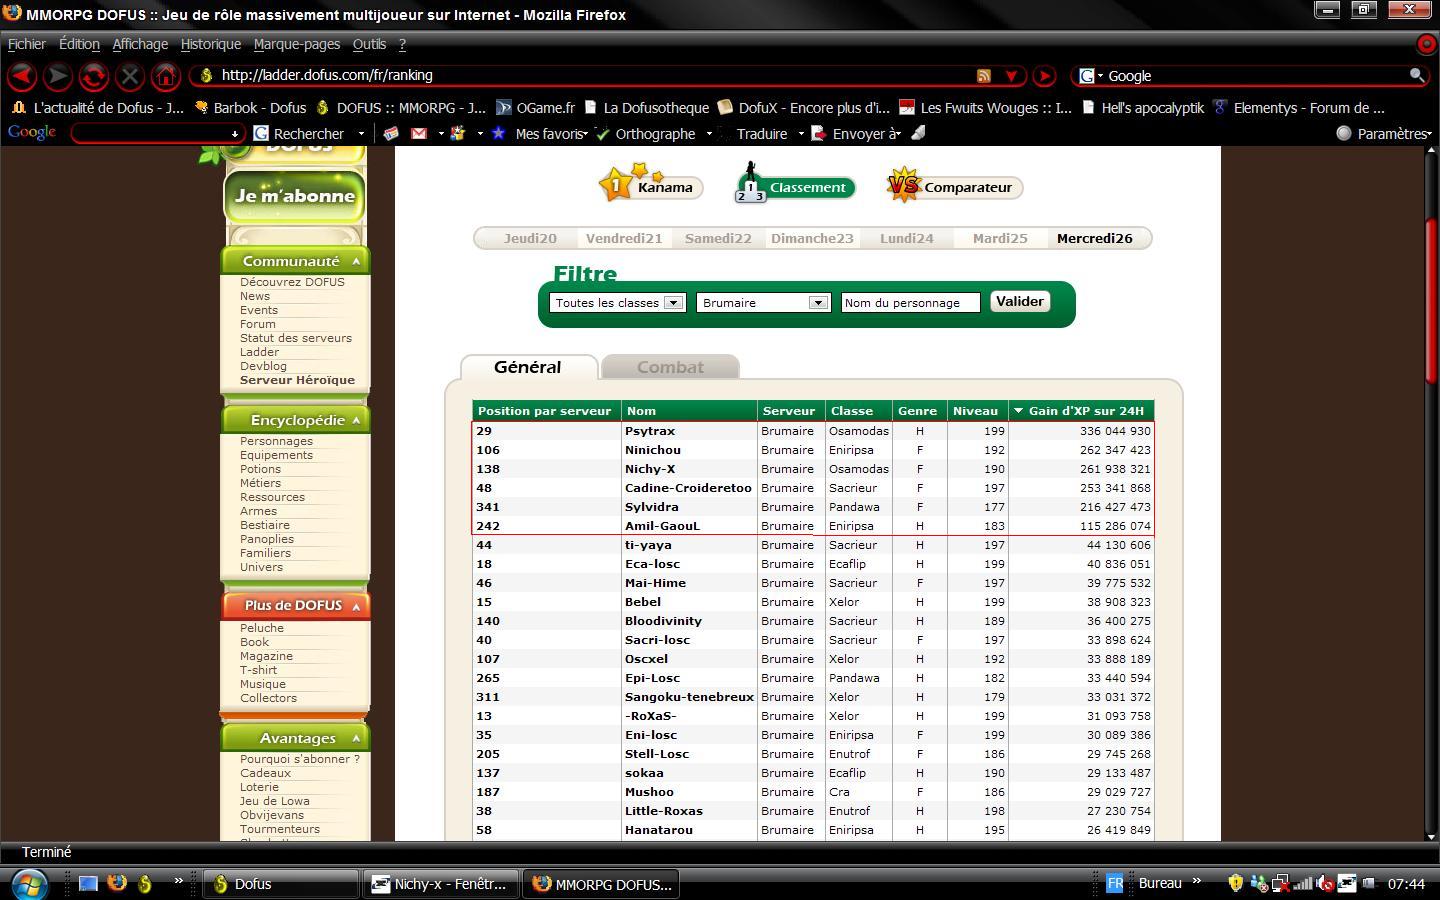Image resolution: width=1440 pixels, height=900 pixels.
Task: Collapse the Communauté sidebar section
Action: [356, 261]
